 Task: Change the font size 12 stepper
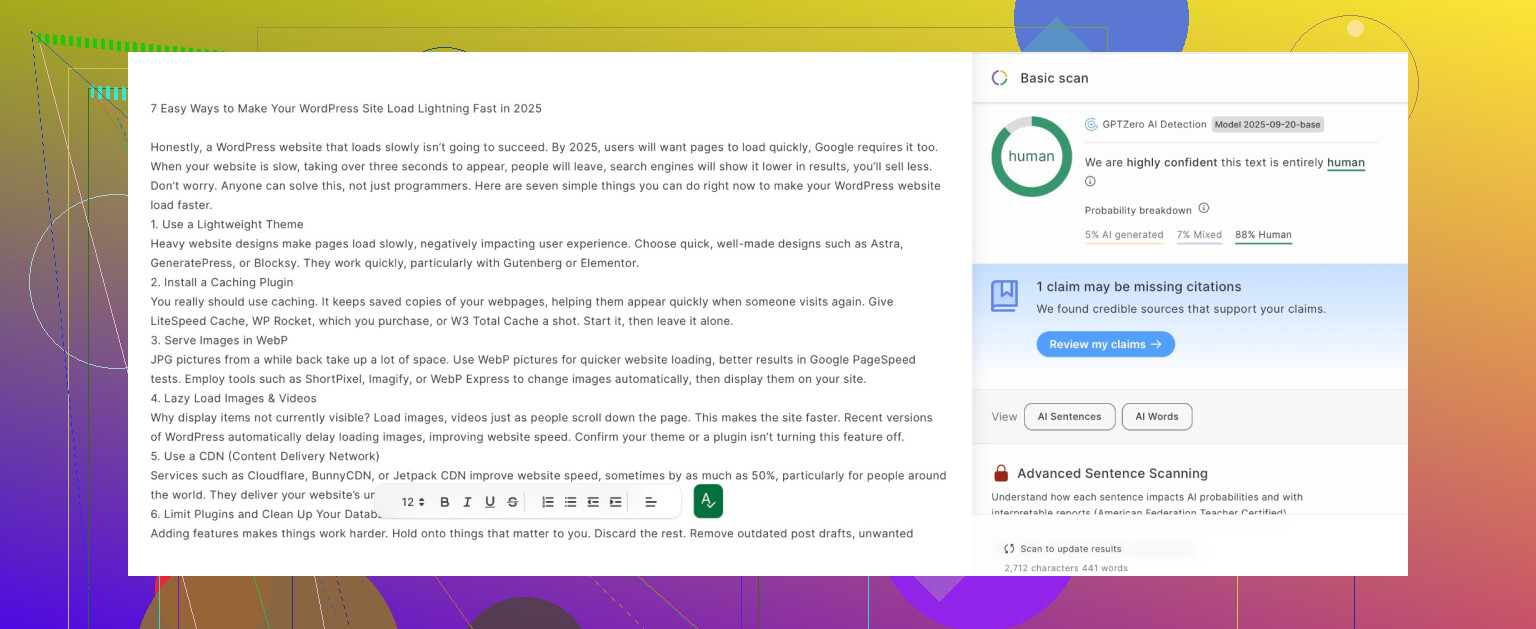point(413,502)
